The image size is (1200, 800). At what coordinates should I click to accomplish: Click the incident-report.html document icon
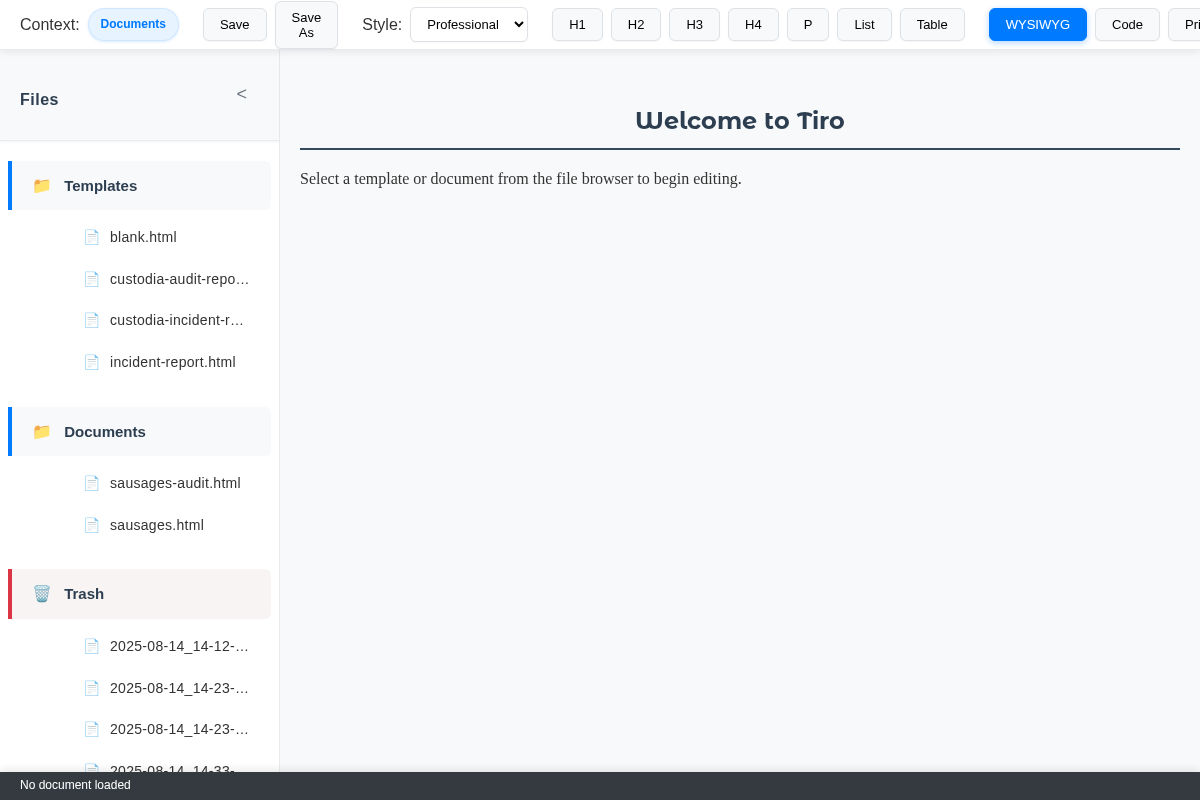pyautogui.click(x=92, y=362)
